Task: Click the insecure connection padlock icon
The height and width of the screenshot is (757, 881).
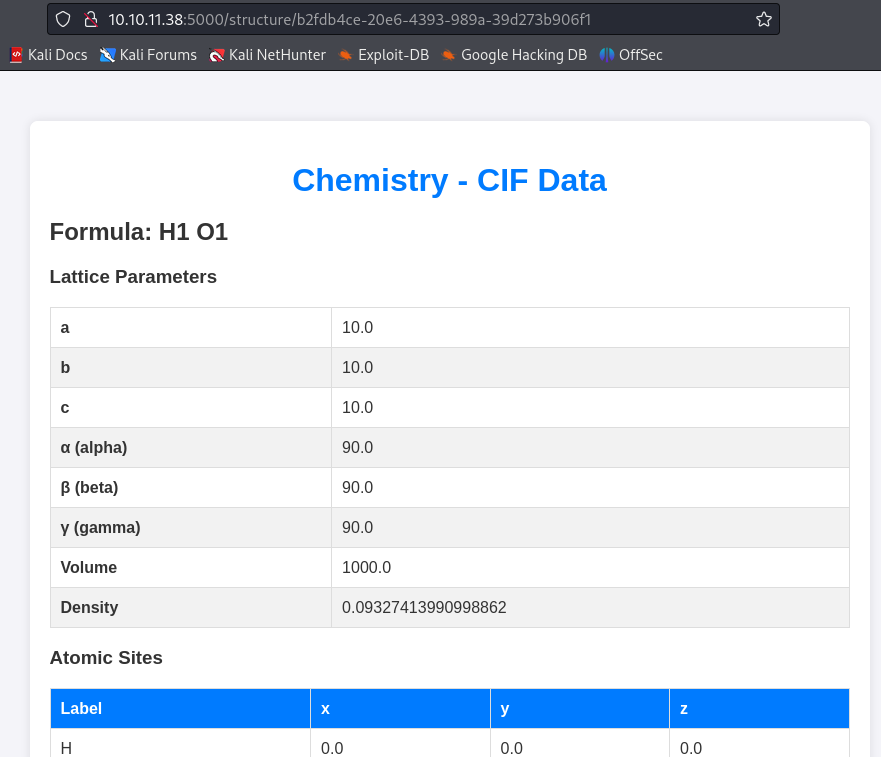Action: [90, 20]
